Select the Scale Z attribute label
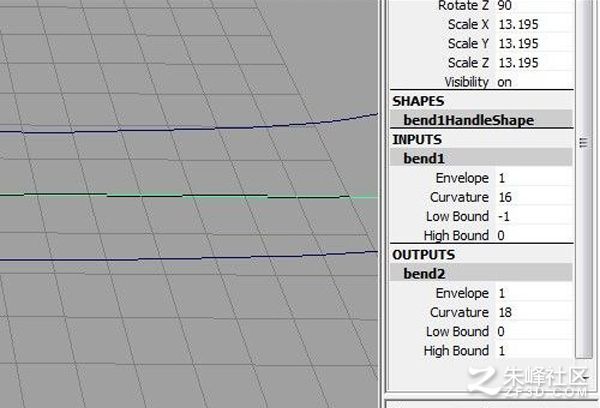This screenshot has width=600, height=408. 468,63
